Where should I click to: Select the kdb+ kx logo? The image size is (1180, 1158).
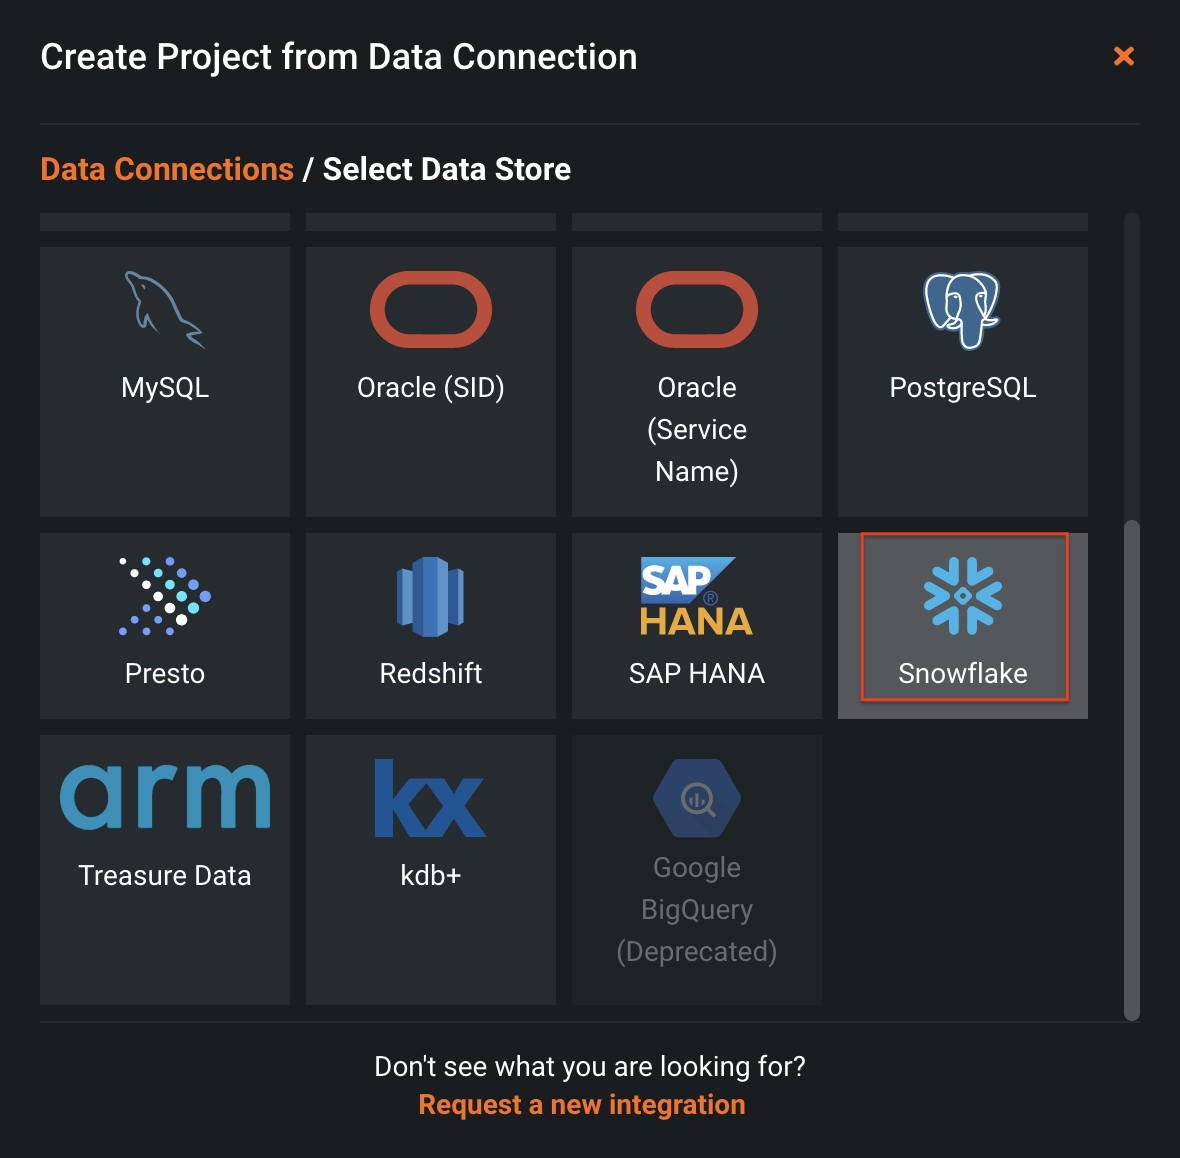pos(431,798)
